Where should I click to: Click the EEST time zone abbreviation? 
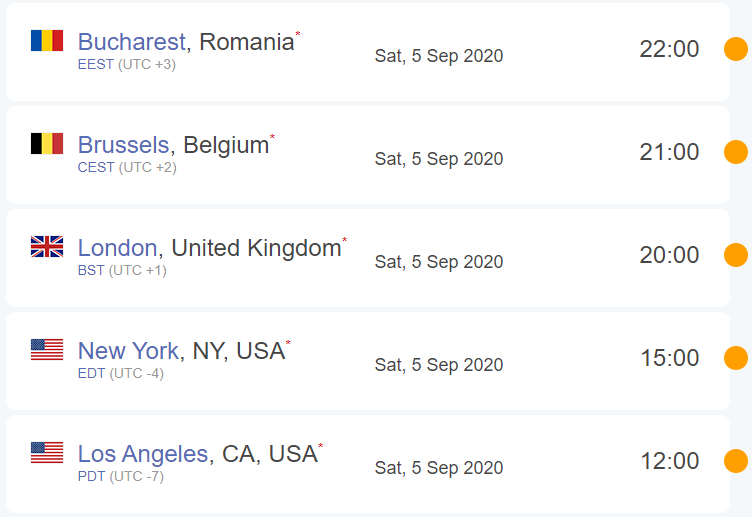(x=96, y=65)
